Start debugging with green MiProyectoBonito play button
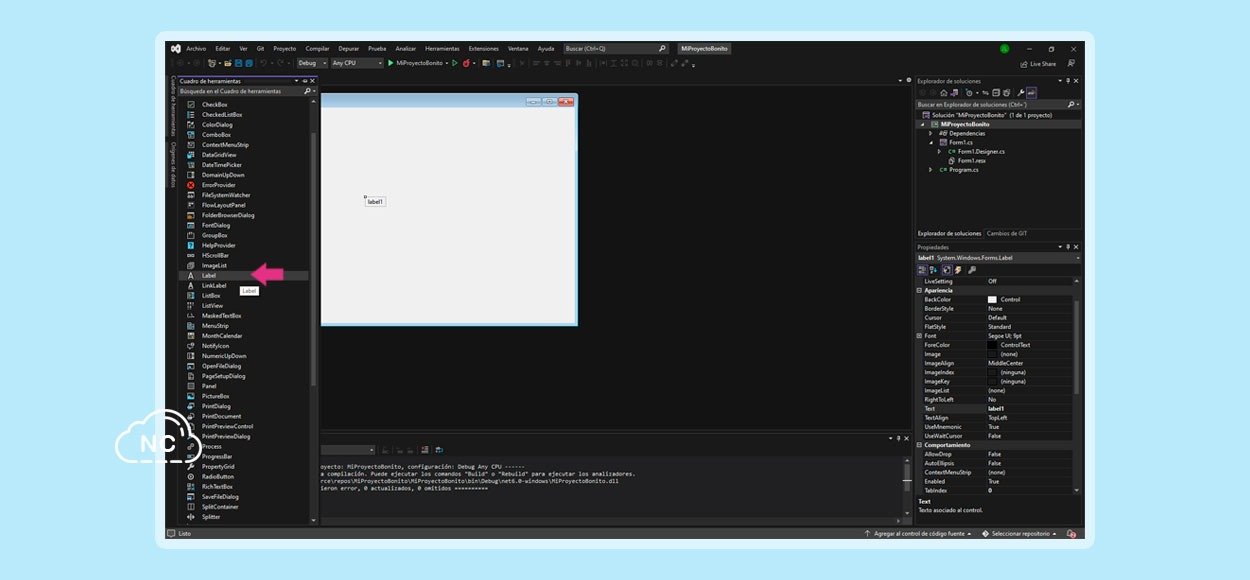This screenshot has height=580, width=1250. 416,63
